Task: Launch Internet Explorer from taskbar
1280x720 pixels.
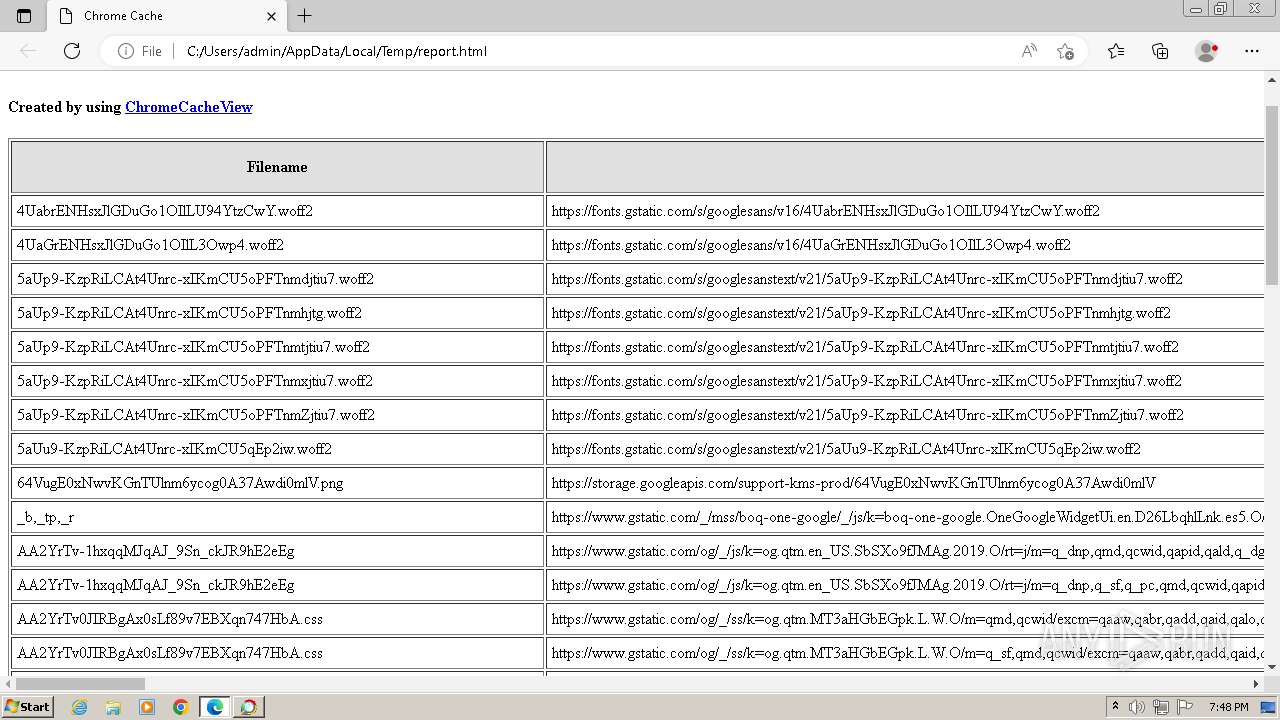Action: tap(79, 707)
